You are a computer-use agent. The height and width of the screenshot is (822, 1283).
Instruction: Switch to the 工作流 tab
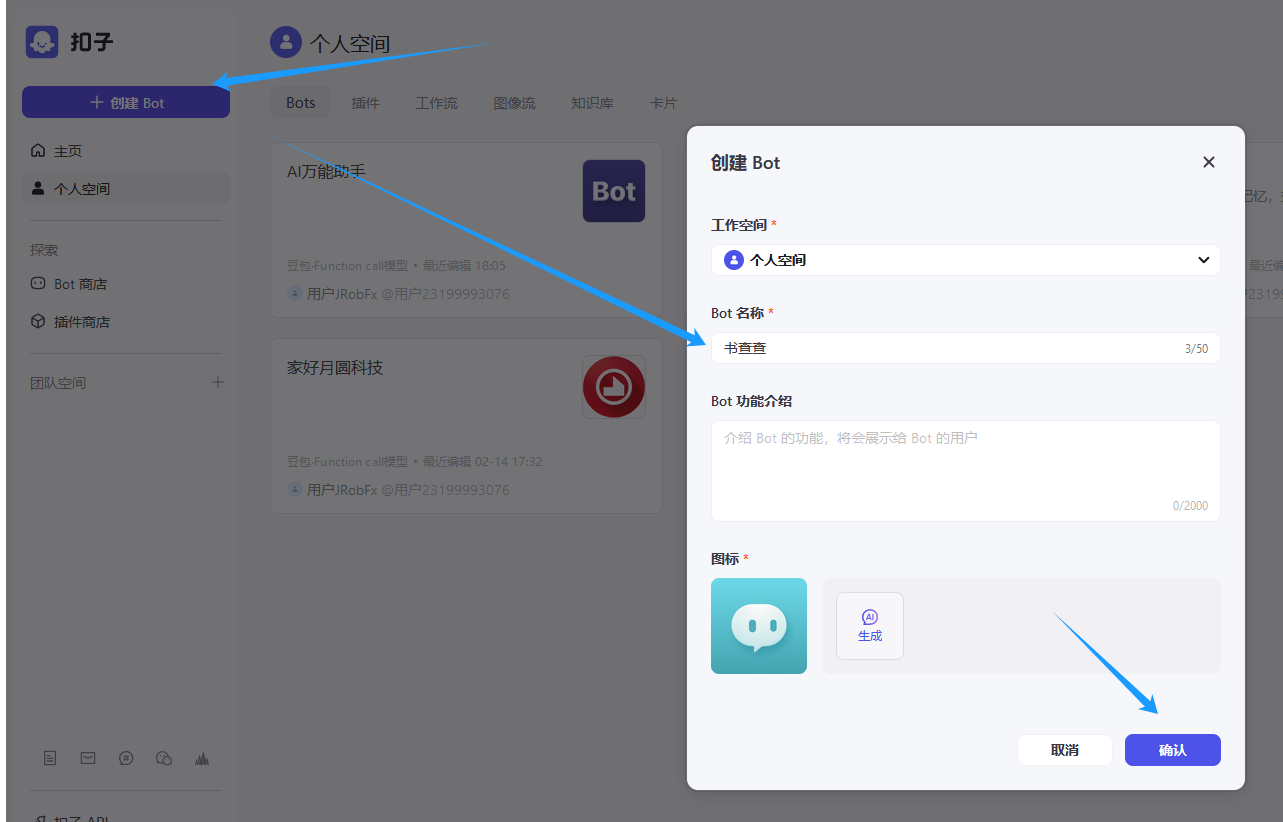pos(436,103)
